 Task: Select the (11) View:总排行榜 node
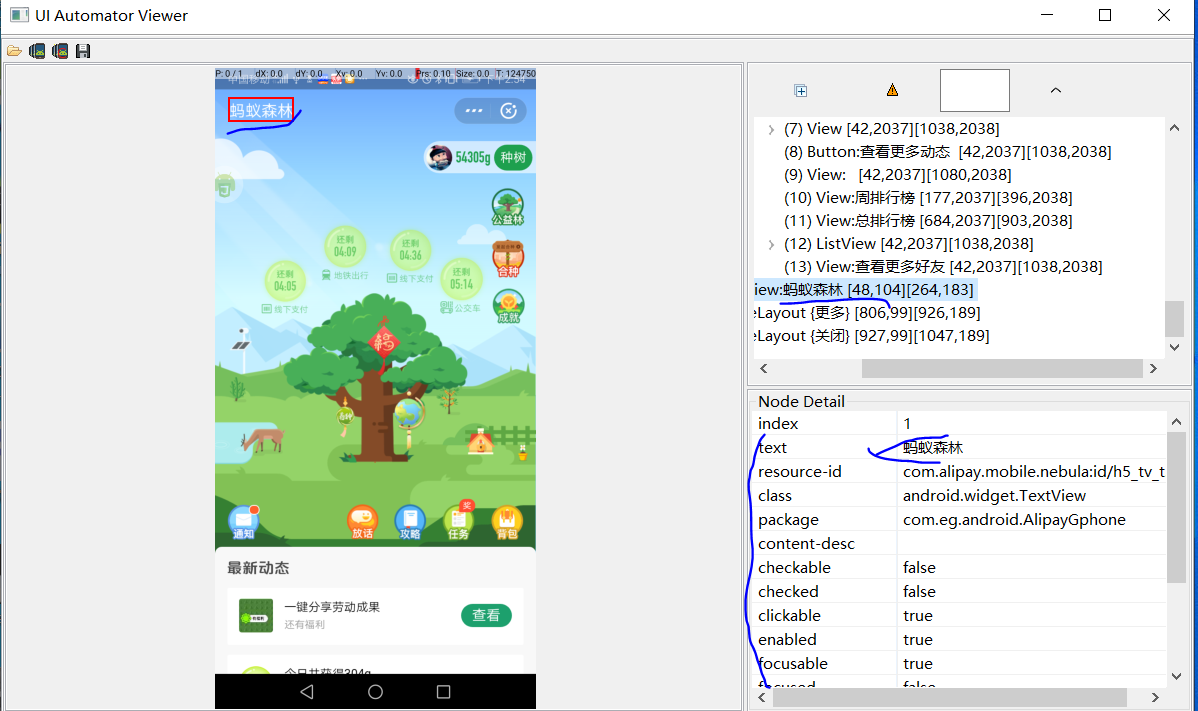928,221
